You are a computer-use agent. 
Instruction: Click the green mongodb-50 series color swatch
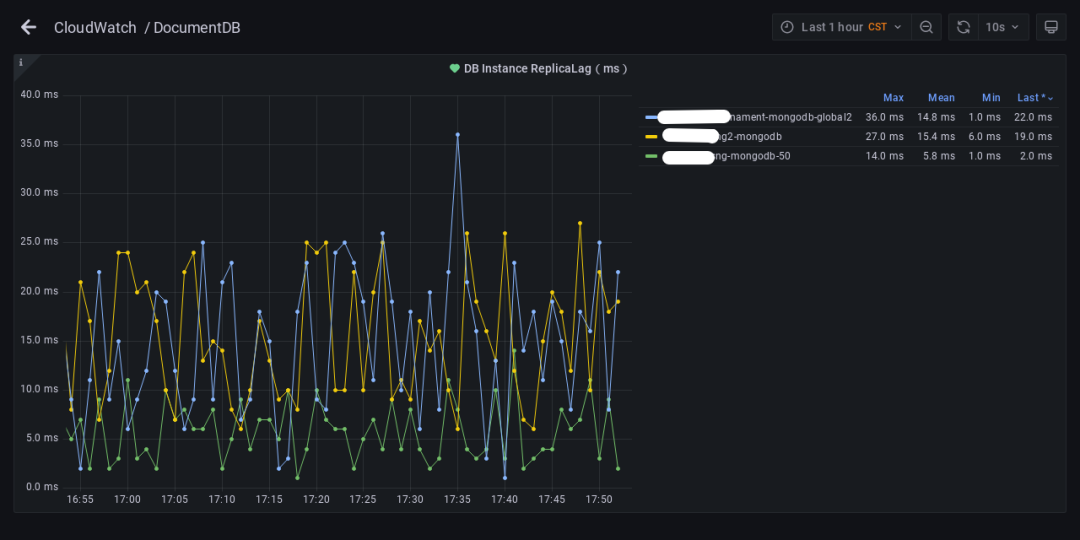coord(651,156)
